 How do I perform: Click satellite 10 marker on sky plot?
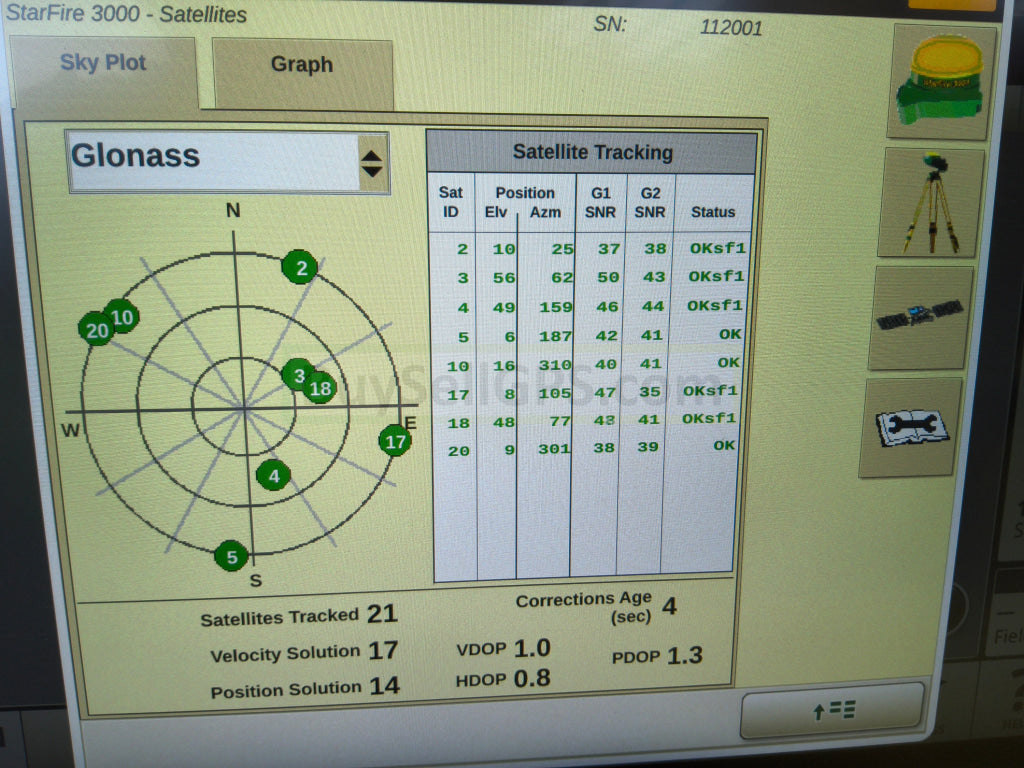123,317
